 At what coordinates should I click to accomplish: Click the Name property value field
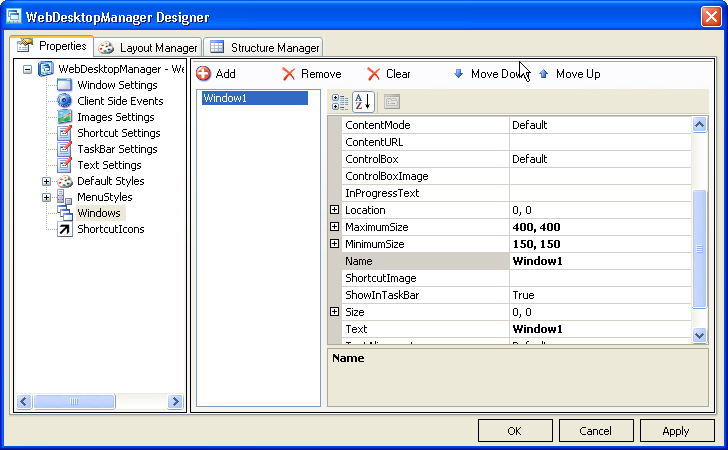point(600,261)
